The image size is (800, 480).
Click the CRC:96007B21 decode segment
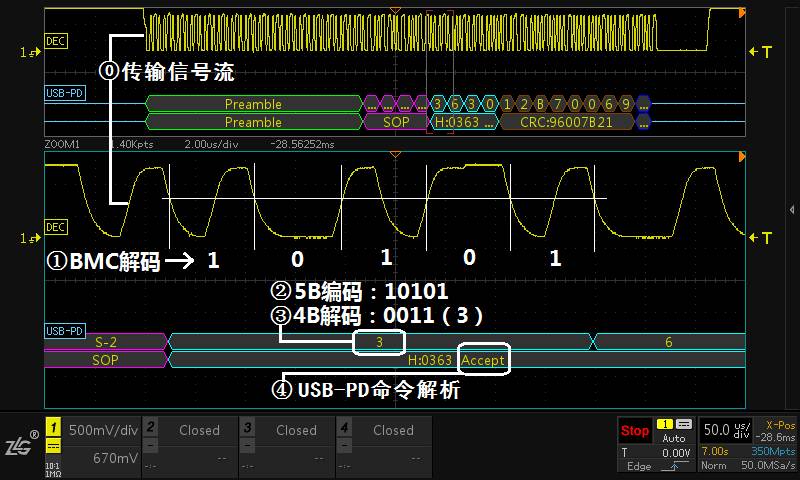point(566,122)
